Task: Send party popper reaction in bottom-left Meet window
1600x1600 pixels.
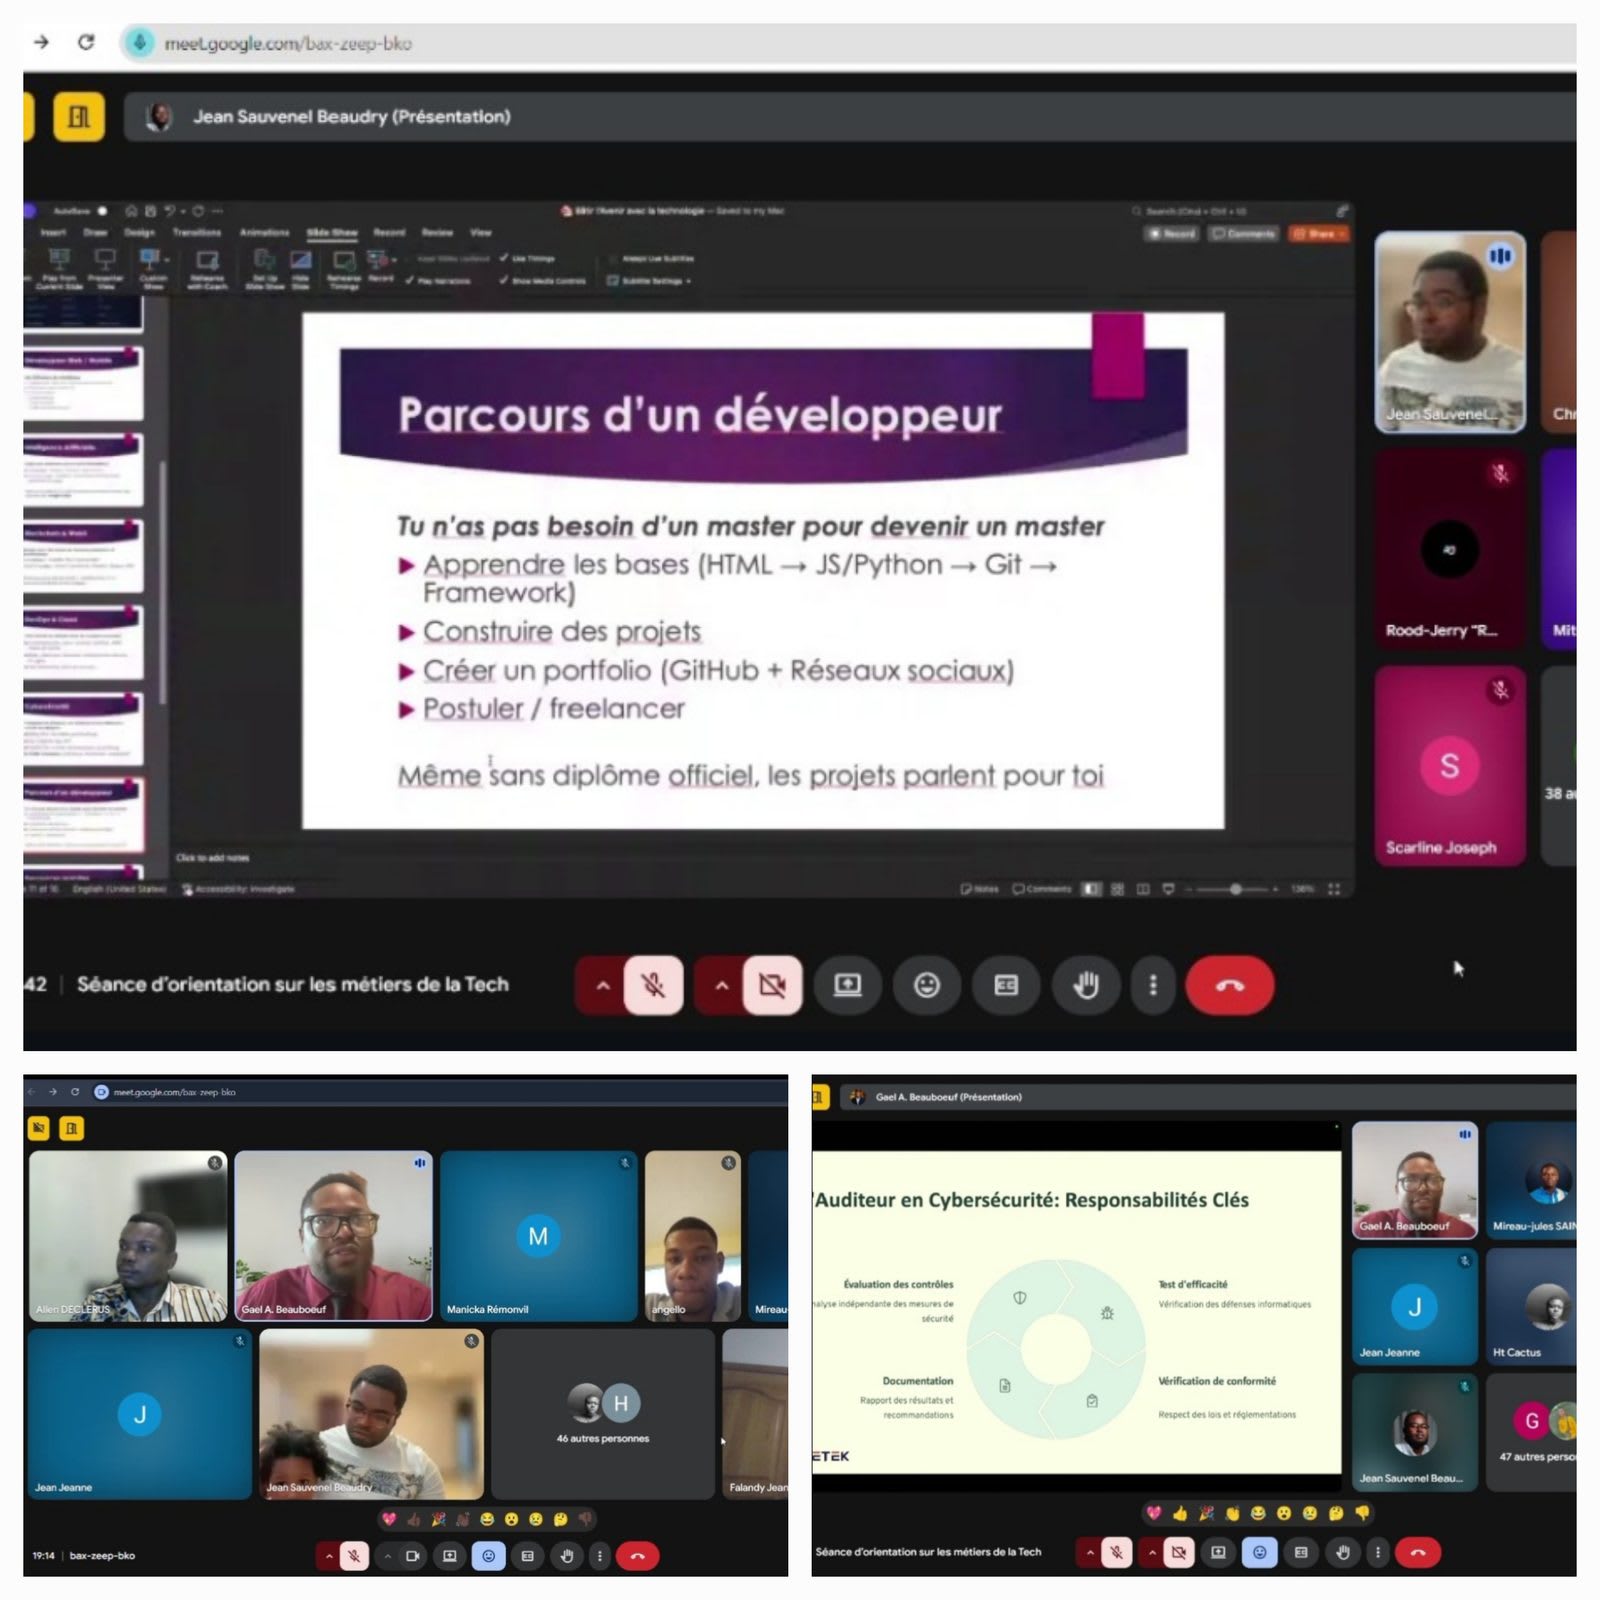Action: pos(438,1519)
